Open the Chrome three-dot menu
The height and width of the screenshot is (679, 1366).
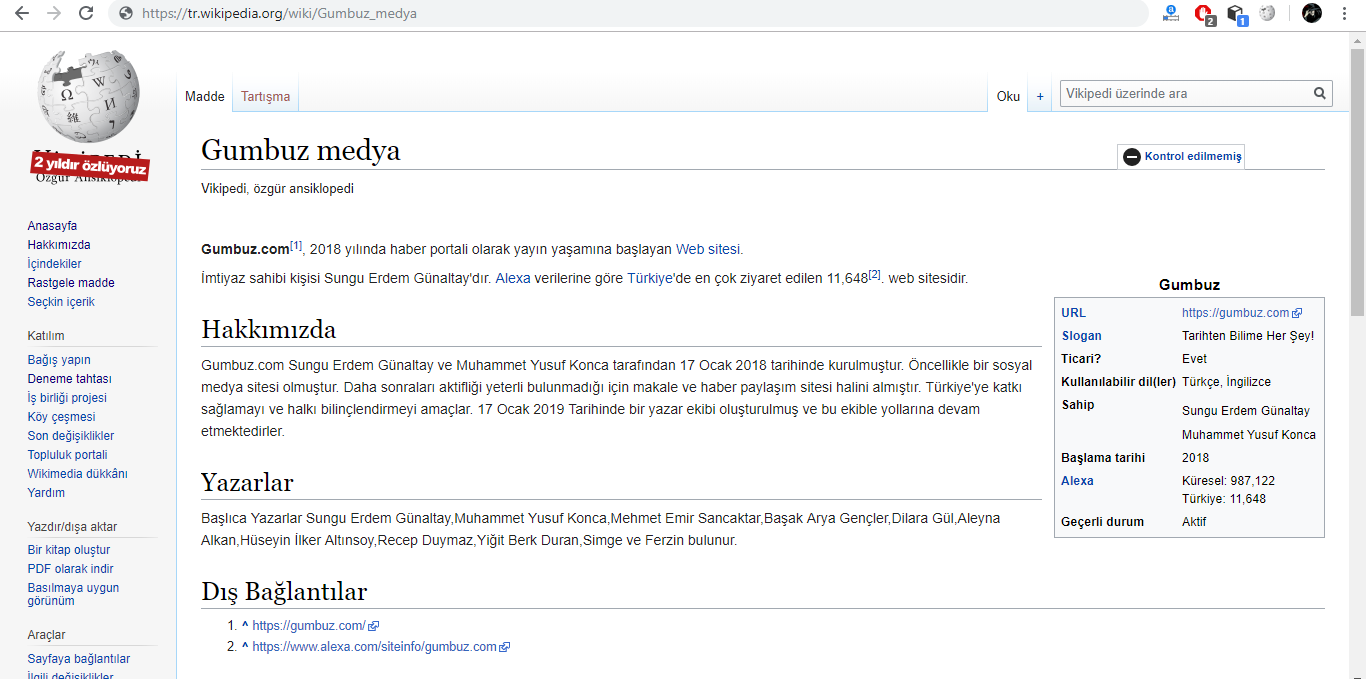pos(1345,14)
